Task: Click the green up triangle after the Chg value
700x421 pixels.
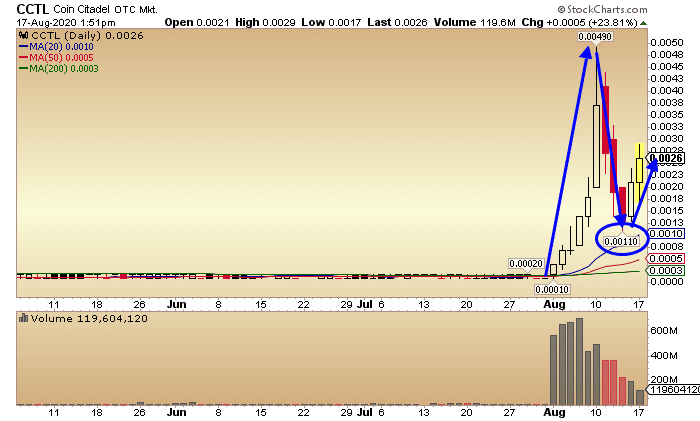Action: 643,23
